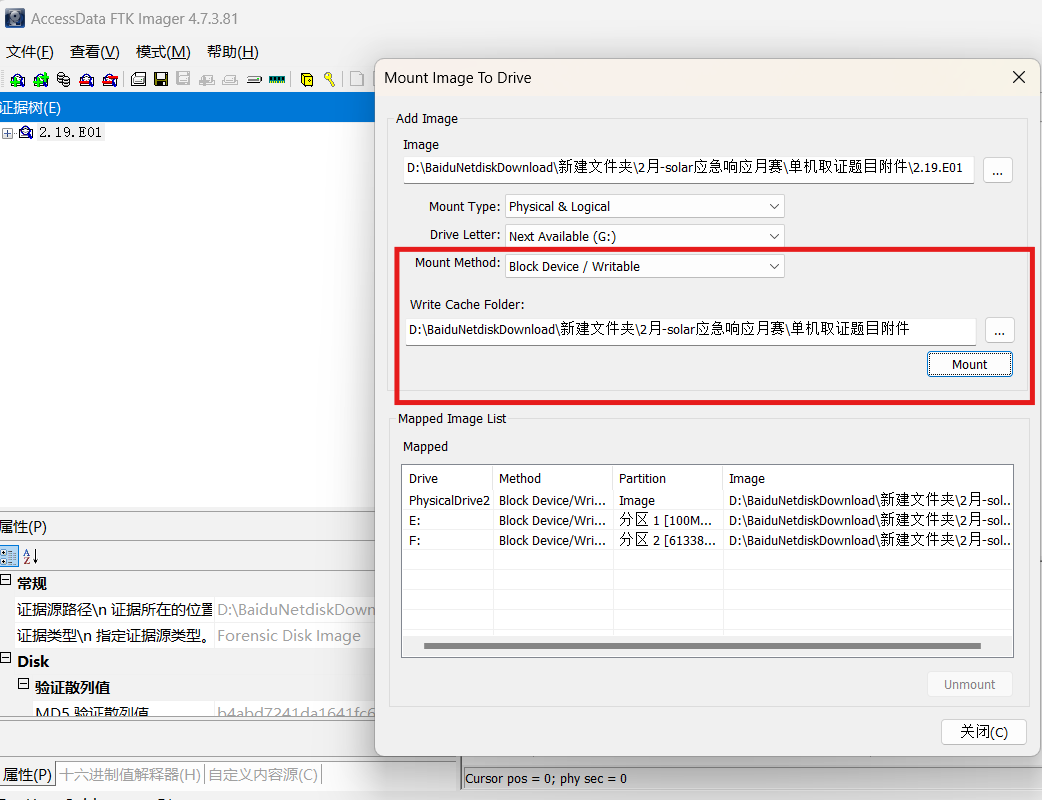Click the Create Custom Content Image icon
Image resolution: width=1042 pixels, height=800 pixels.
230,80
